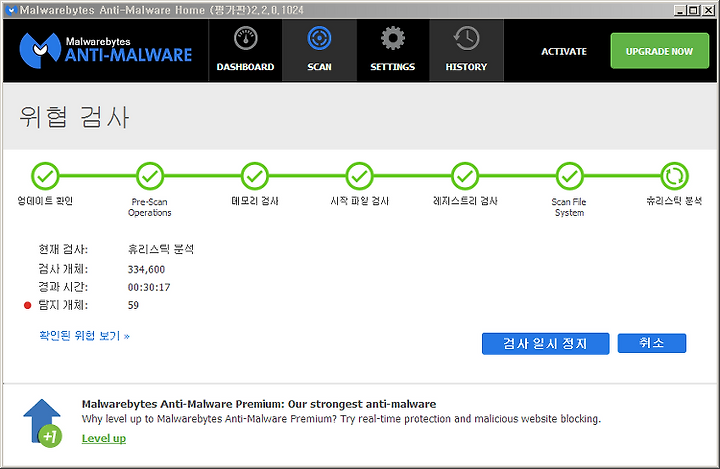
Task: Click the 현재 검사 label
Action: (63, 249)
